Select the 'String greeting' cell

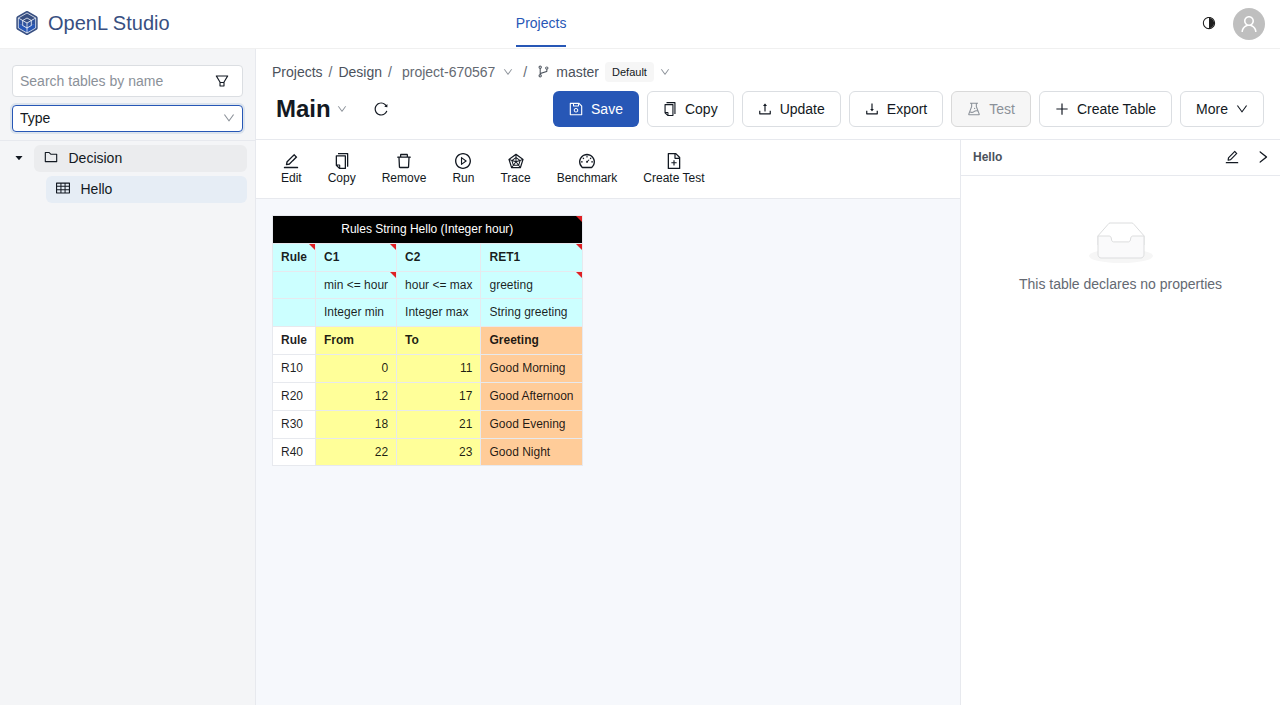click(532, 312)
